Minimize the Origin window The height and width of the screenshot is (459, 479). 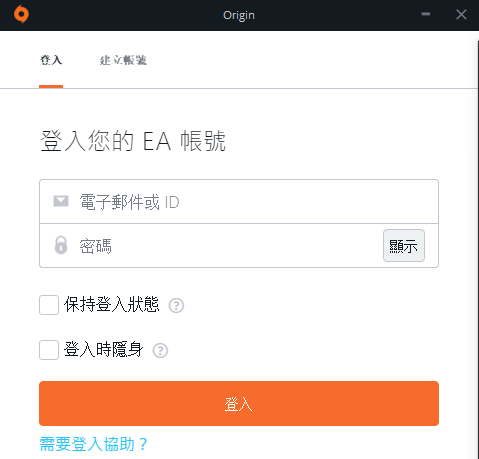point(426,14)
